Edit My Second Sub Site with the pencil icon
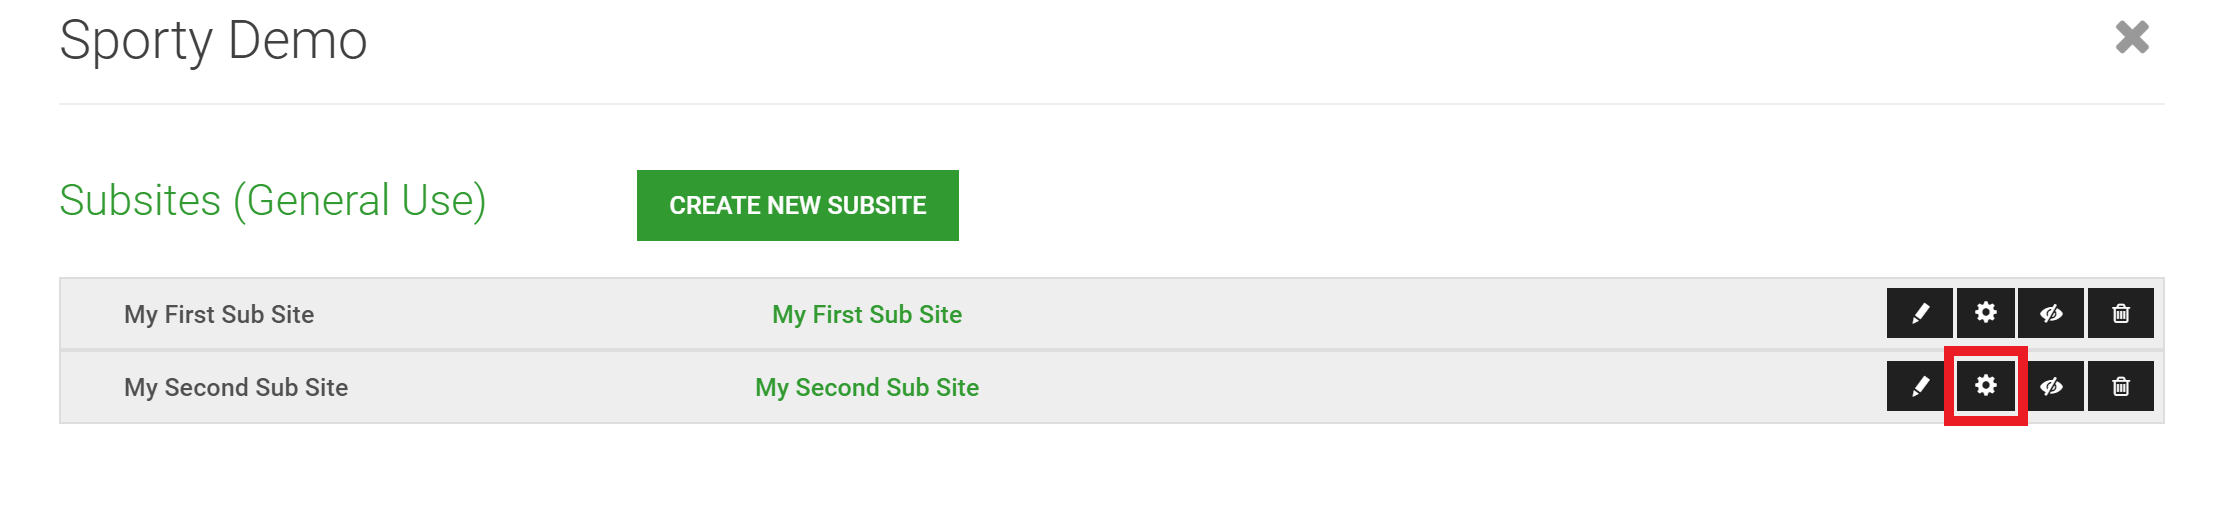 coord(1919,386)
